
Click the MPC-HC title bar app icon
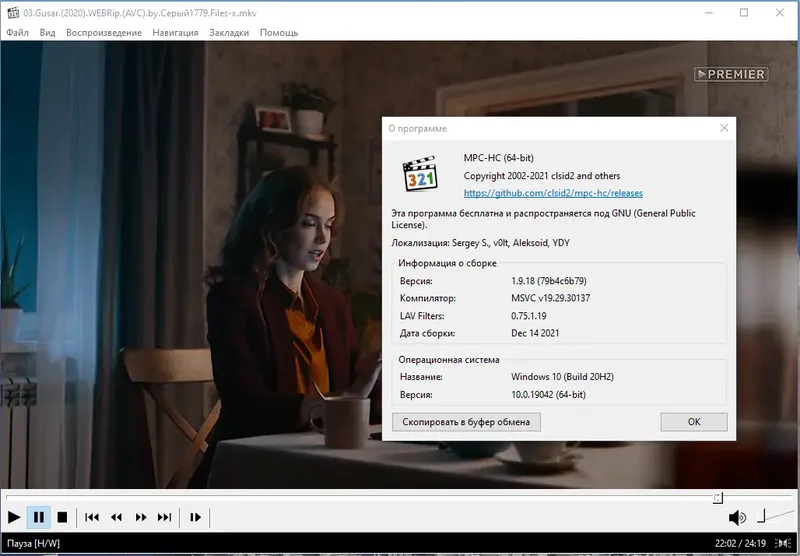(x=13, y=13)
